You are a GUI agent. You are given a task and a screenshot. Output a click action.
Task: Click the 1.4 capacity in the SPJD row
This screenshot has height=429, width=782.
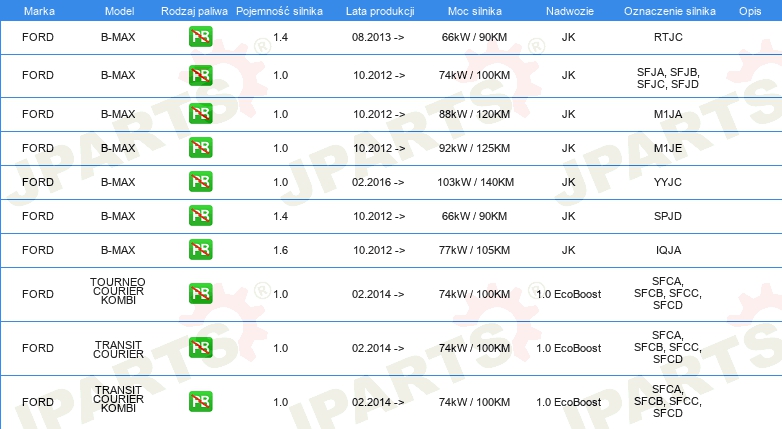[x=280, y=216]
